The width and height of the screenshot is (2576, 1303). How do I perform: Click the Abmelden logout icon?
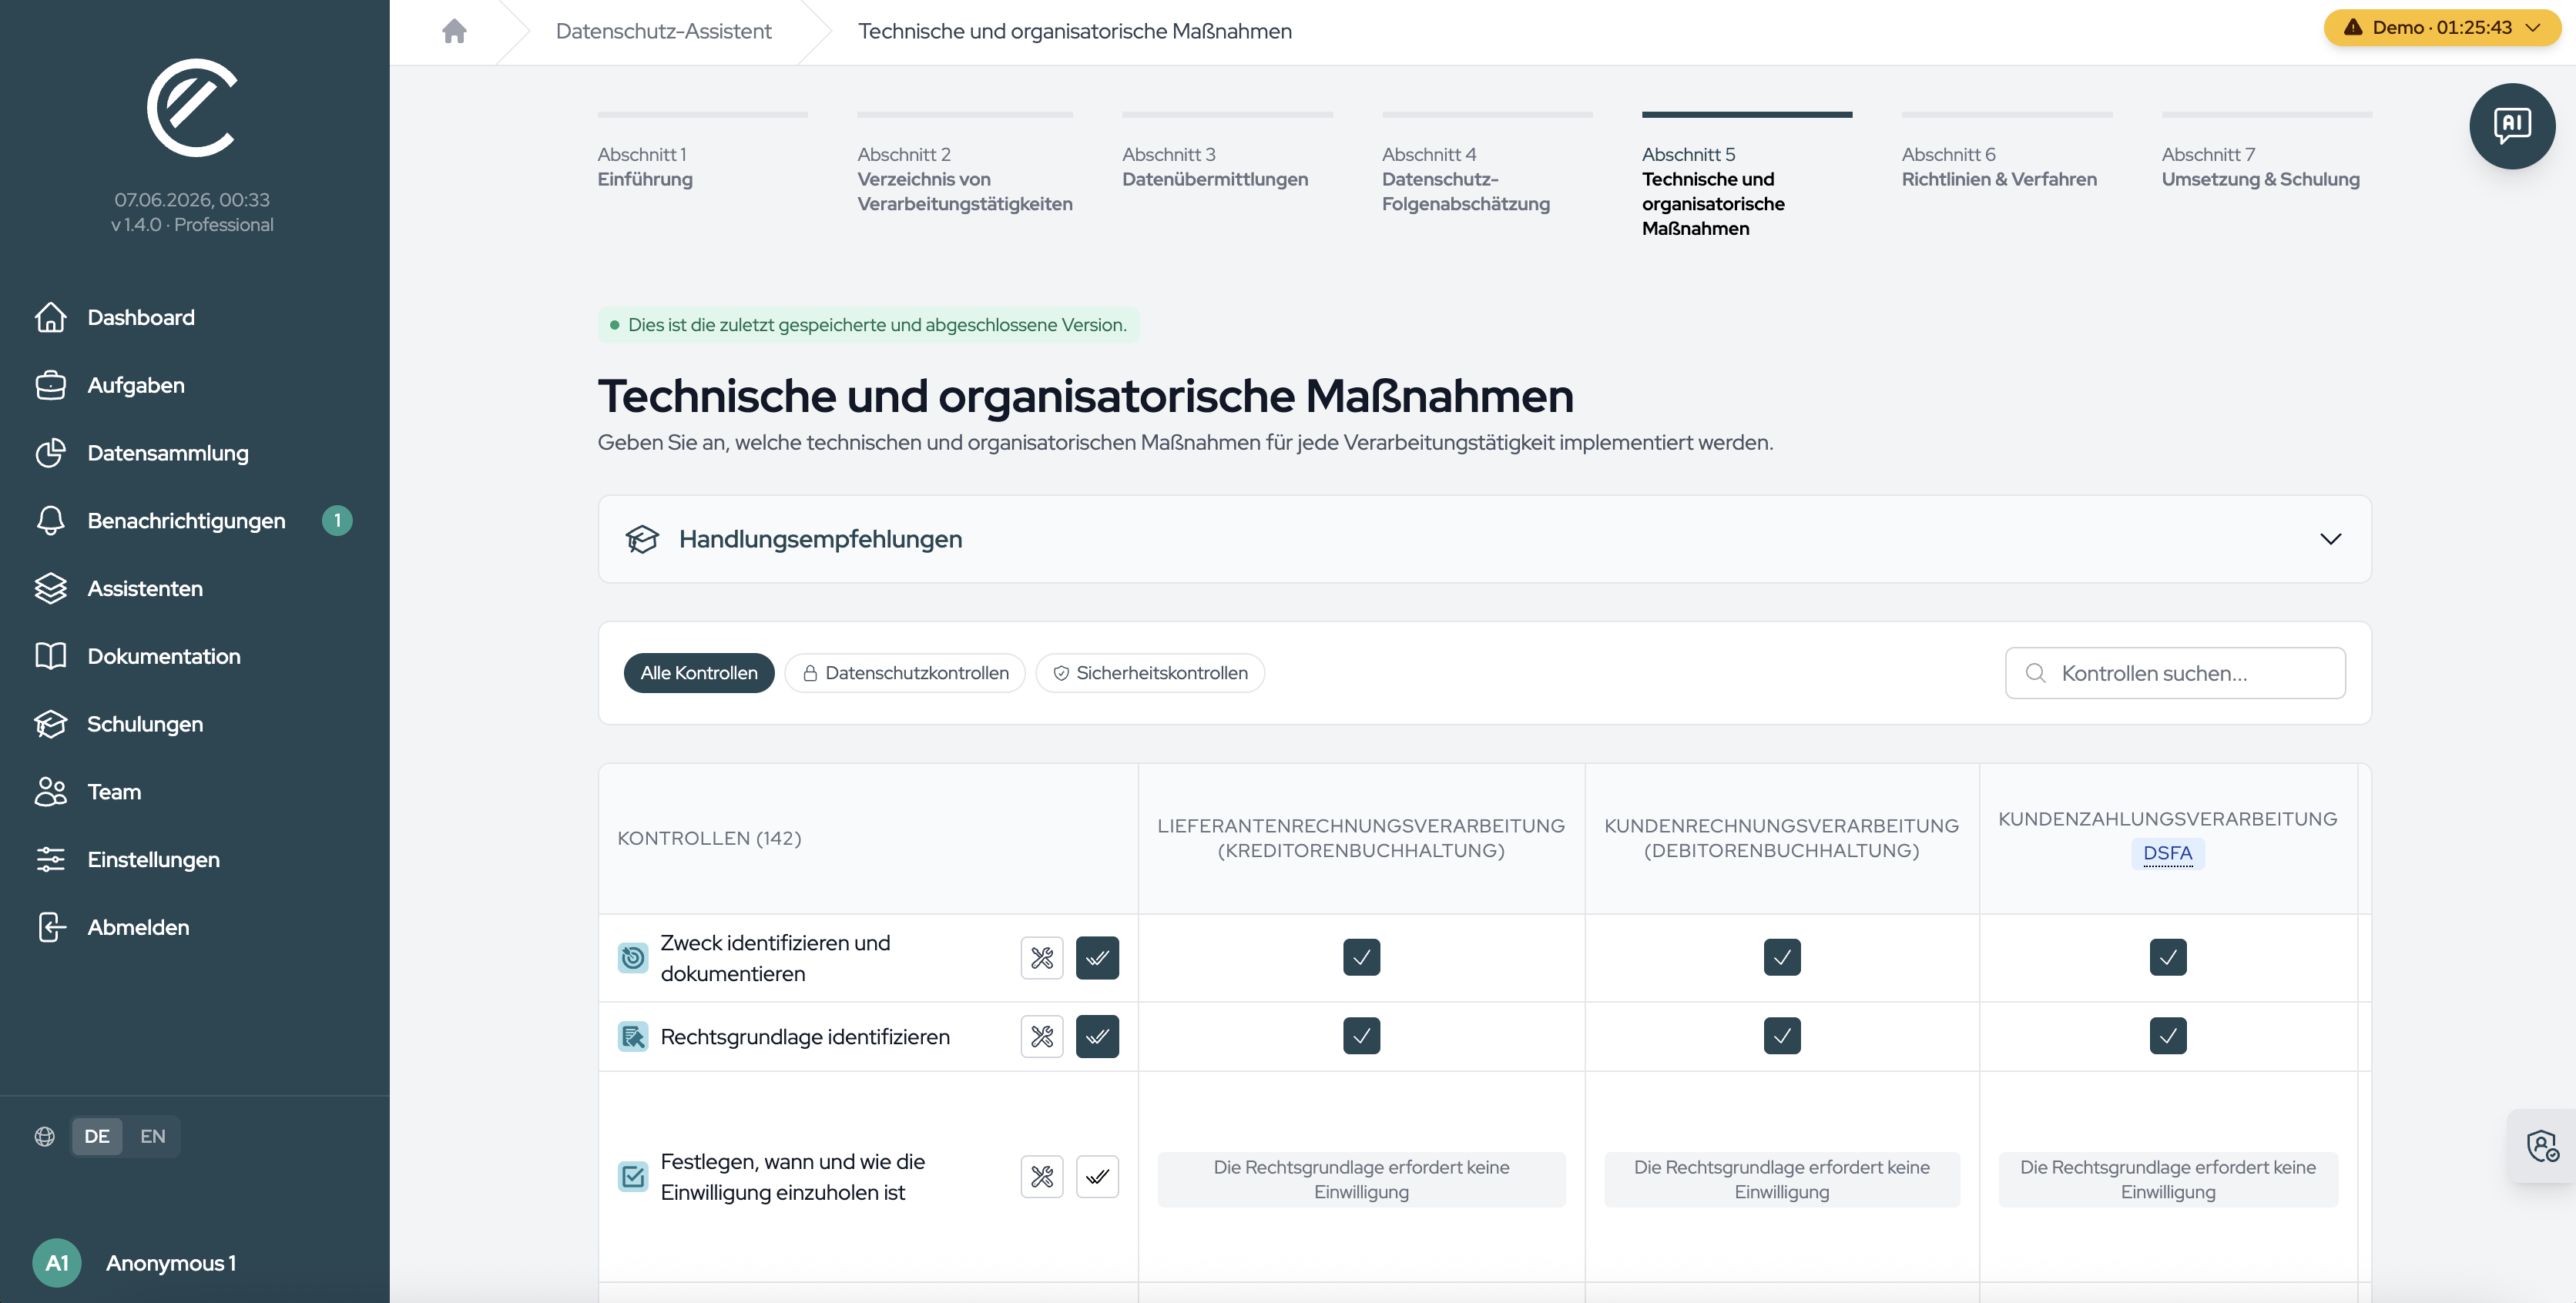click(x=50, y=927)
